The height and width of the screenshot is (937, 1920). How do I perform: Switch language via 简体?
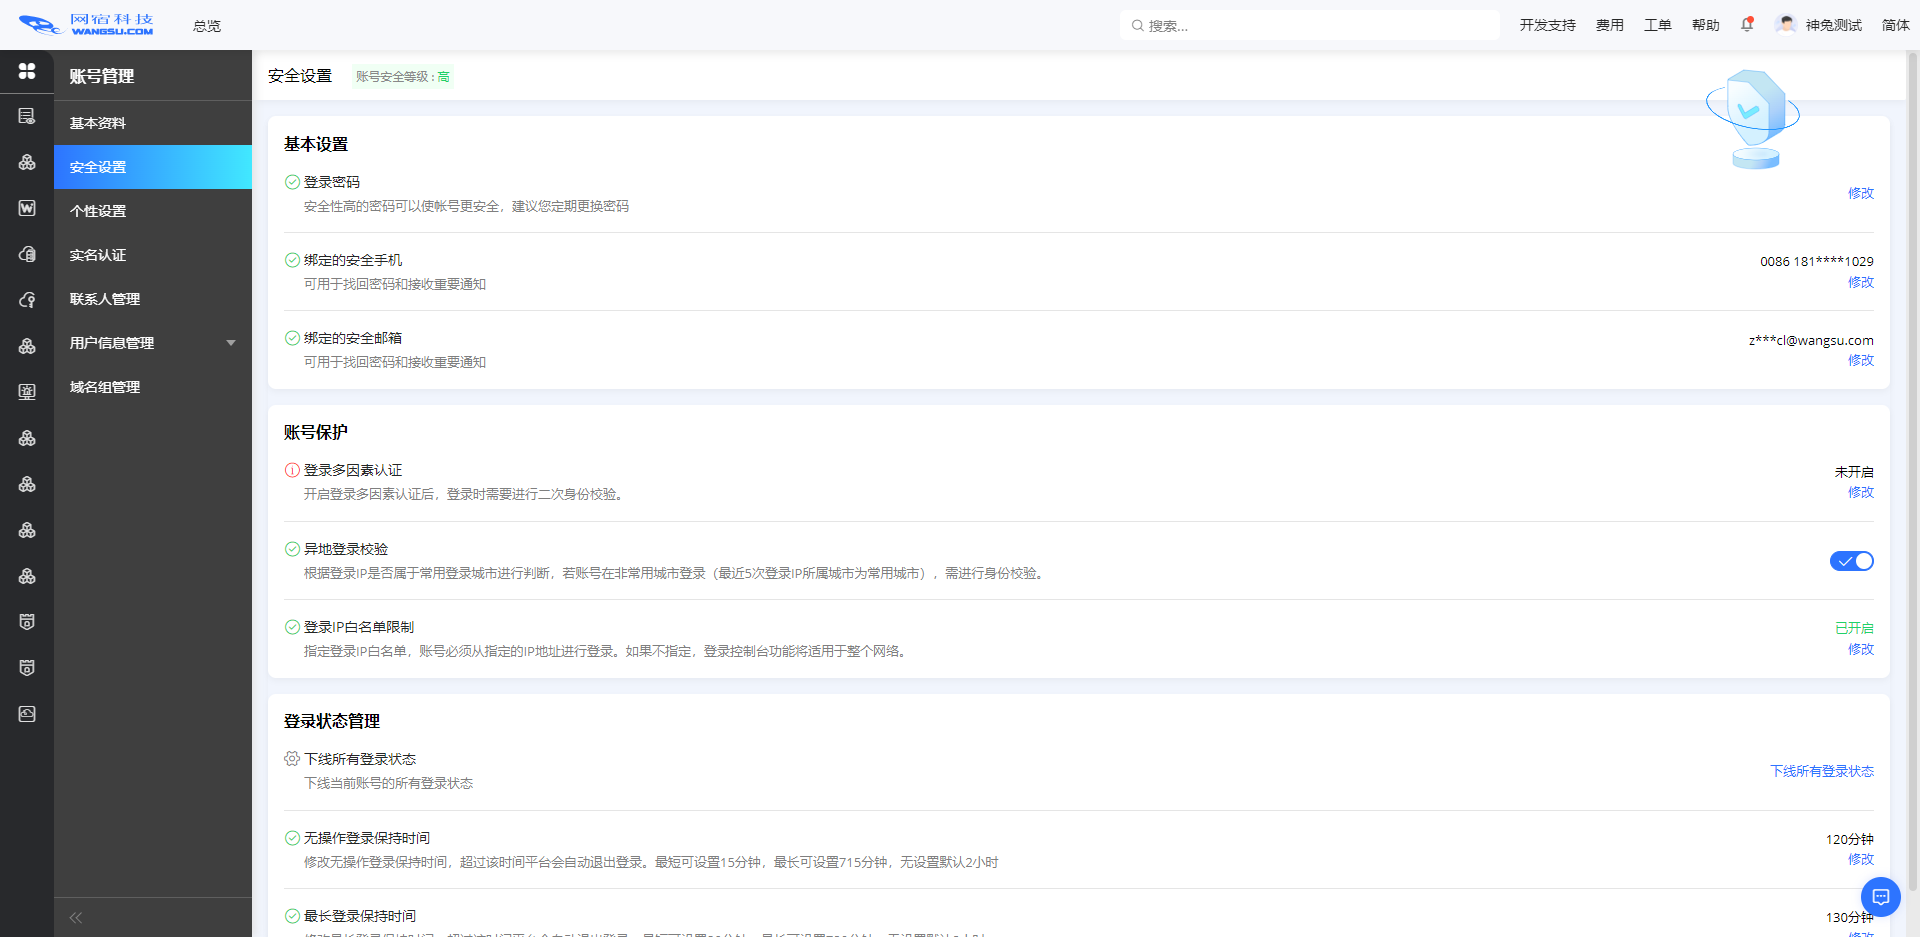point(1895,25)
